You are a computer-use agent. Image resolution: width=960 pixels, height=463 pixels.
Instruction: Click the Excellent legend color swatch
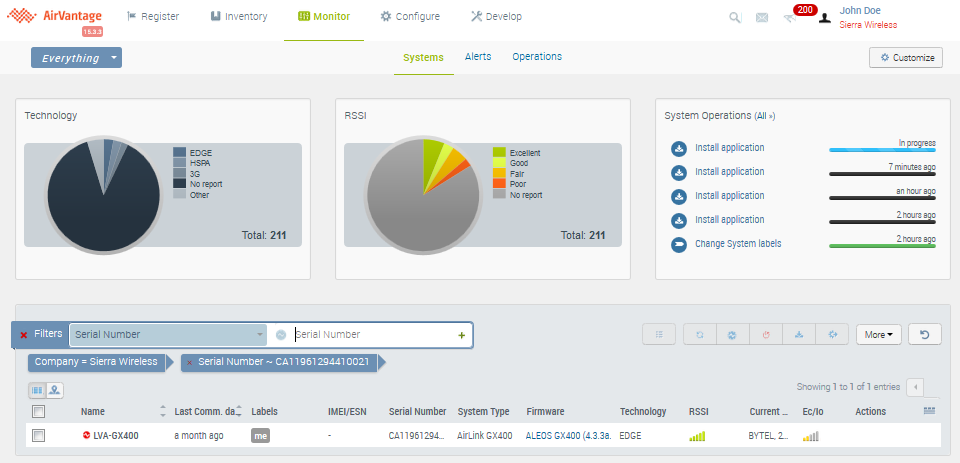tap(499, 152)
